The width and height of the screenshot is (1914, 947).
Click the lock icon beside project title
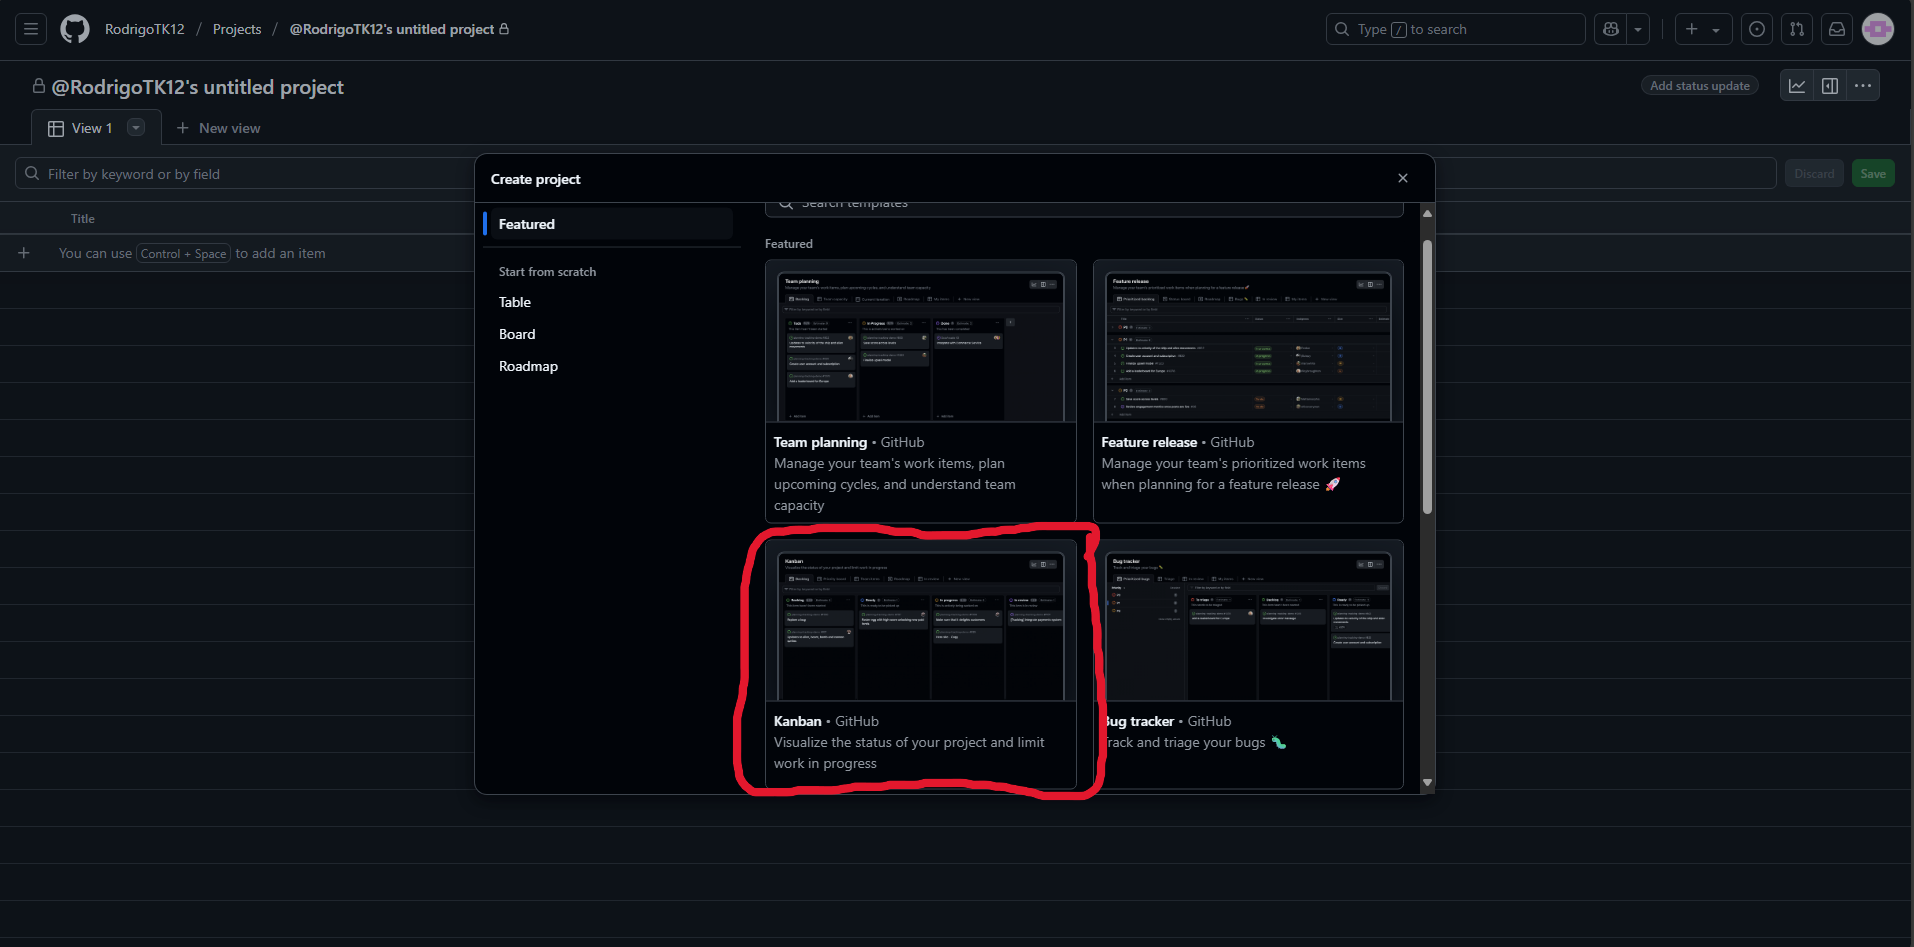39,86
